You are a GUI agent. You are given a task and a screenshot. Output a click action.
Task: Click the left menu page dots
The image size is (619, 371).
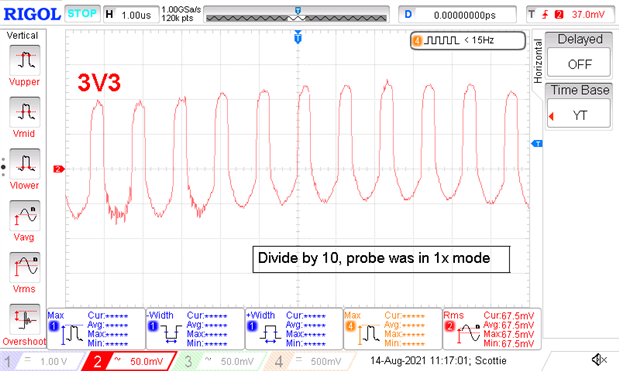pyautogui.click(x=3, y=167)
